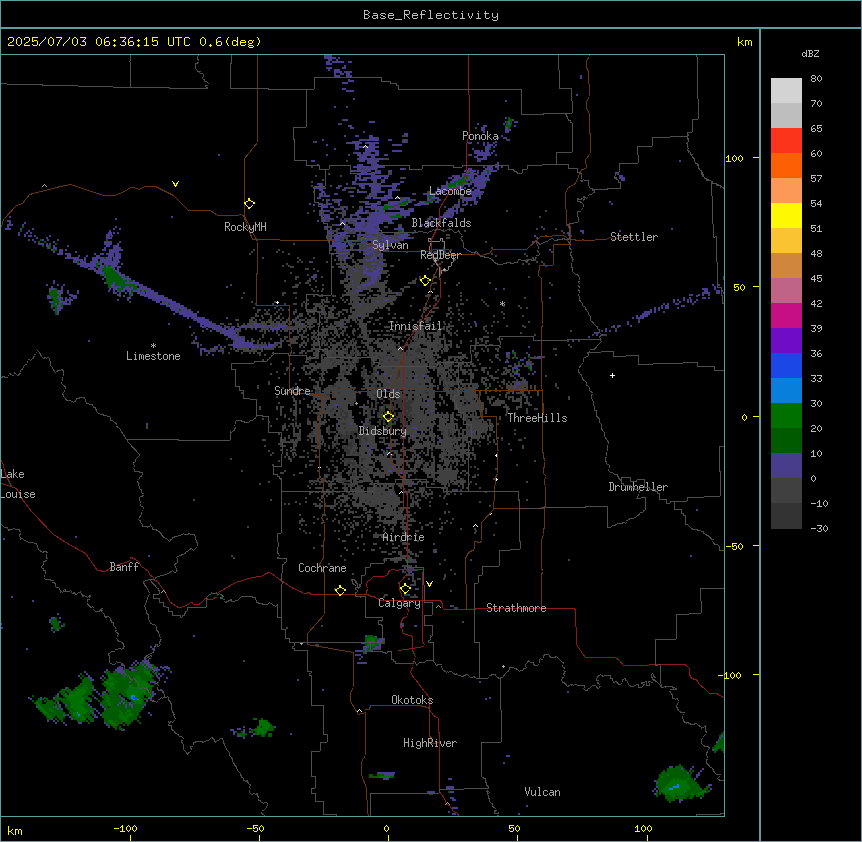Viewport: 862px width, 842px height.
Task: Click the 0 tick on the bottom axis
Action: (386, 828)
